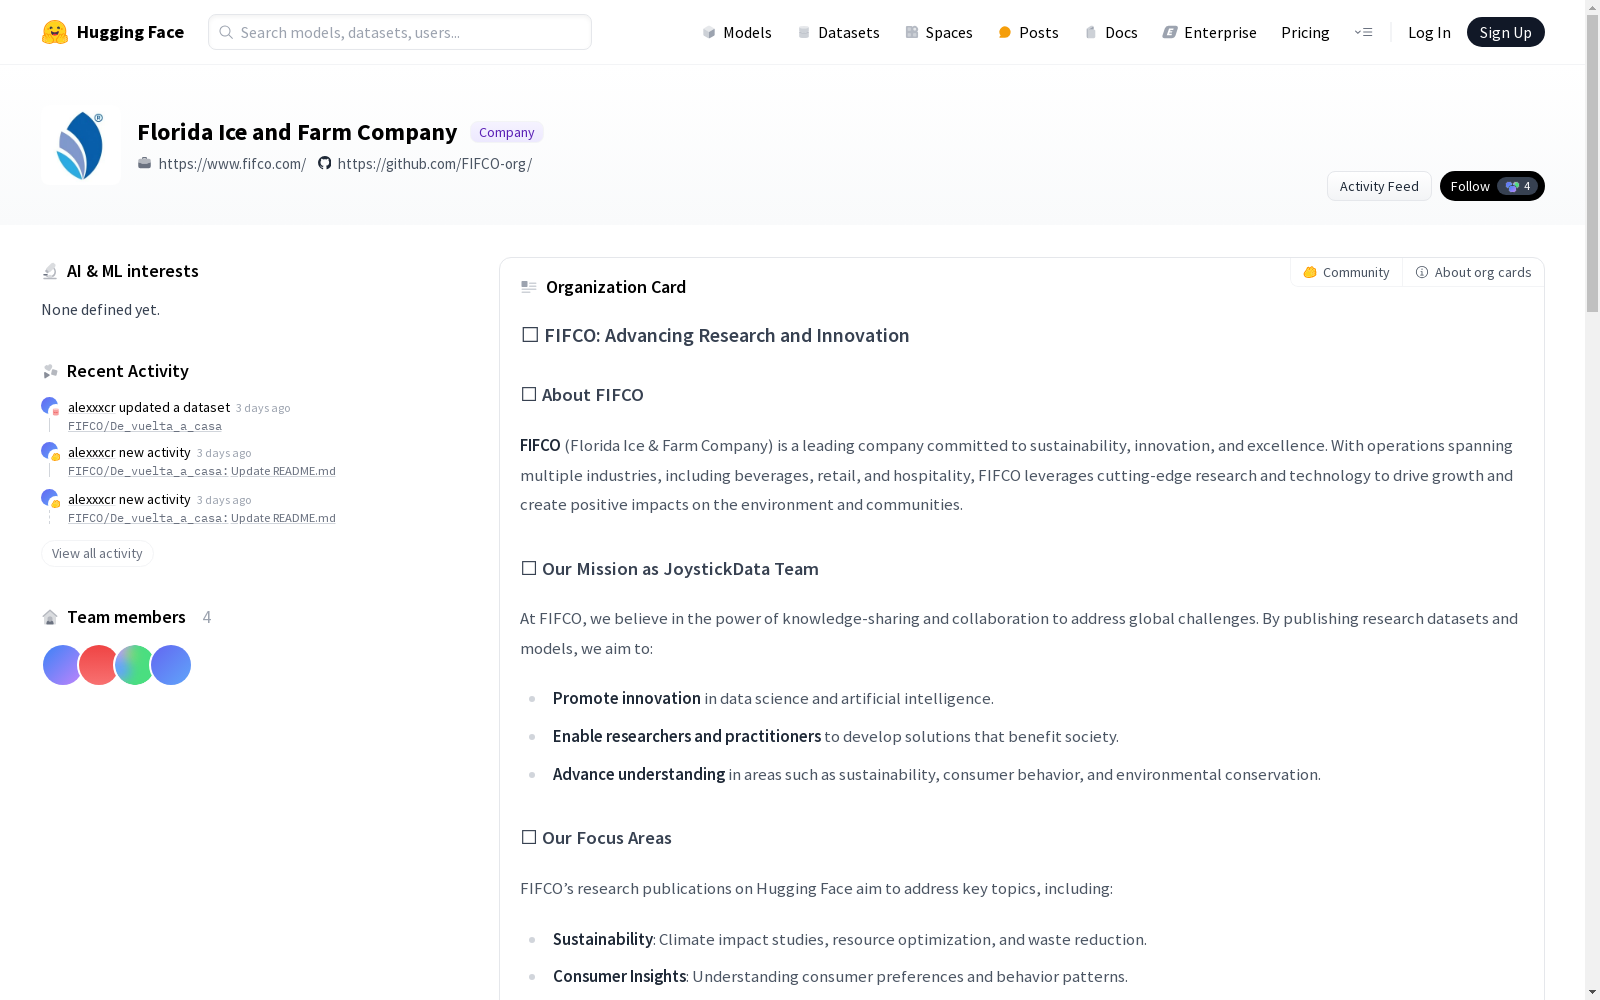Switch to the Community tab

tap(1346, 272)
